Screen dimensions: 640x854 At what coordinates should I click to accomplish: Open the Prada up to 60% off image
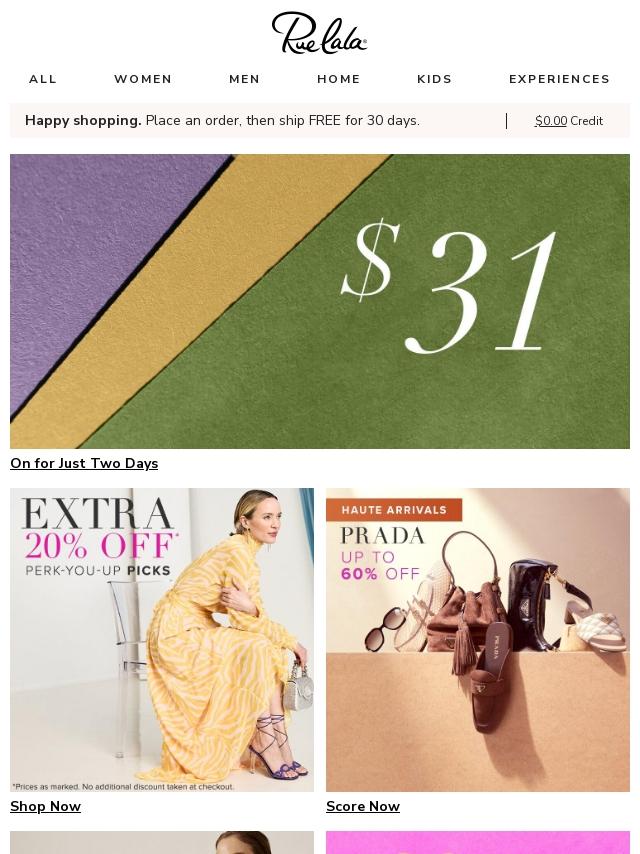(x=478, y=639)
